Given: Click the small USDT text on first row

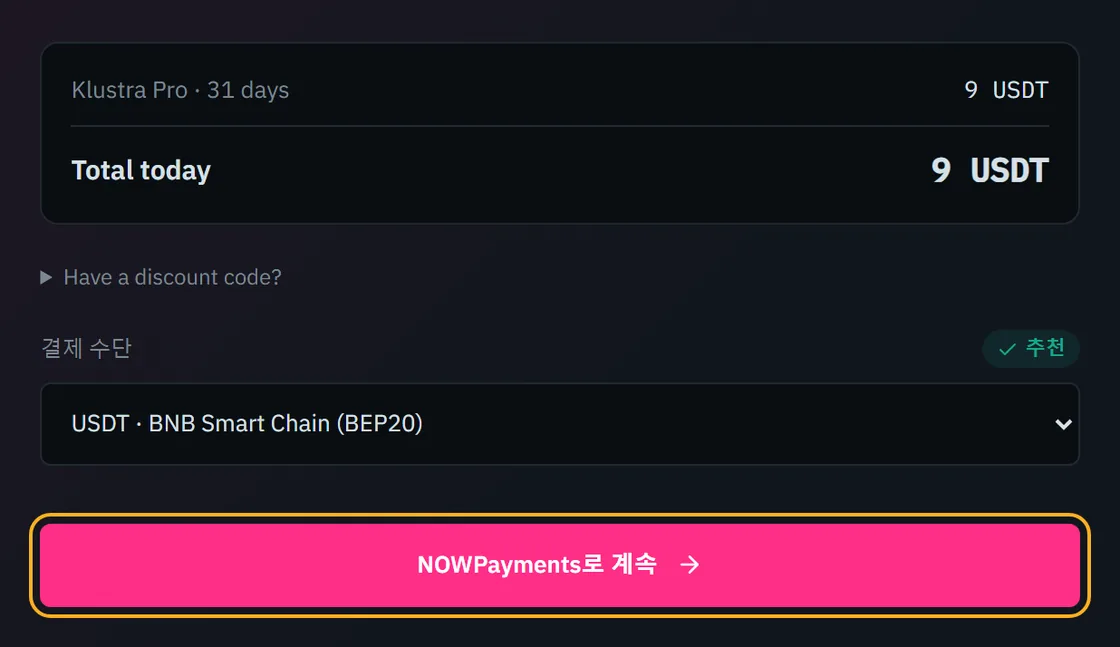Looking at the screenshot, I should point(1020,90).
